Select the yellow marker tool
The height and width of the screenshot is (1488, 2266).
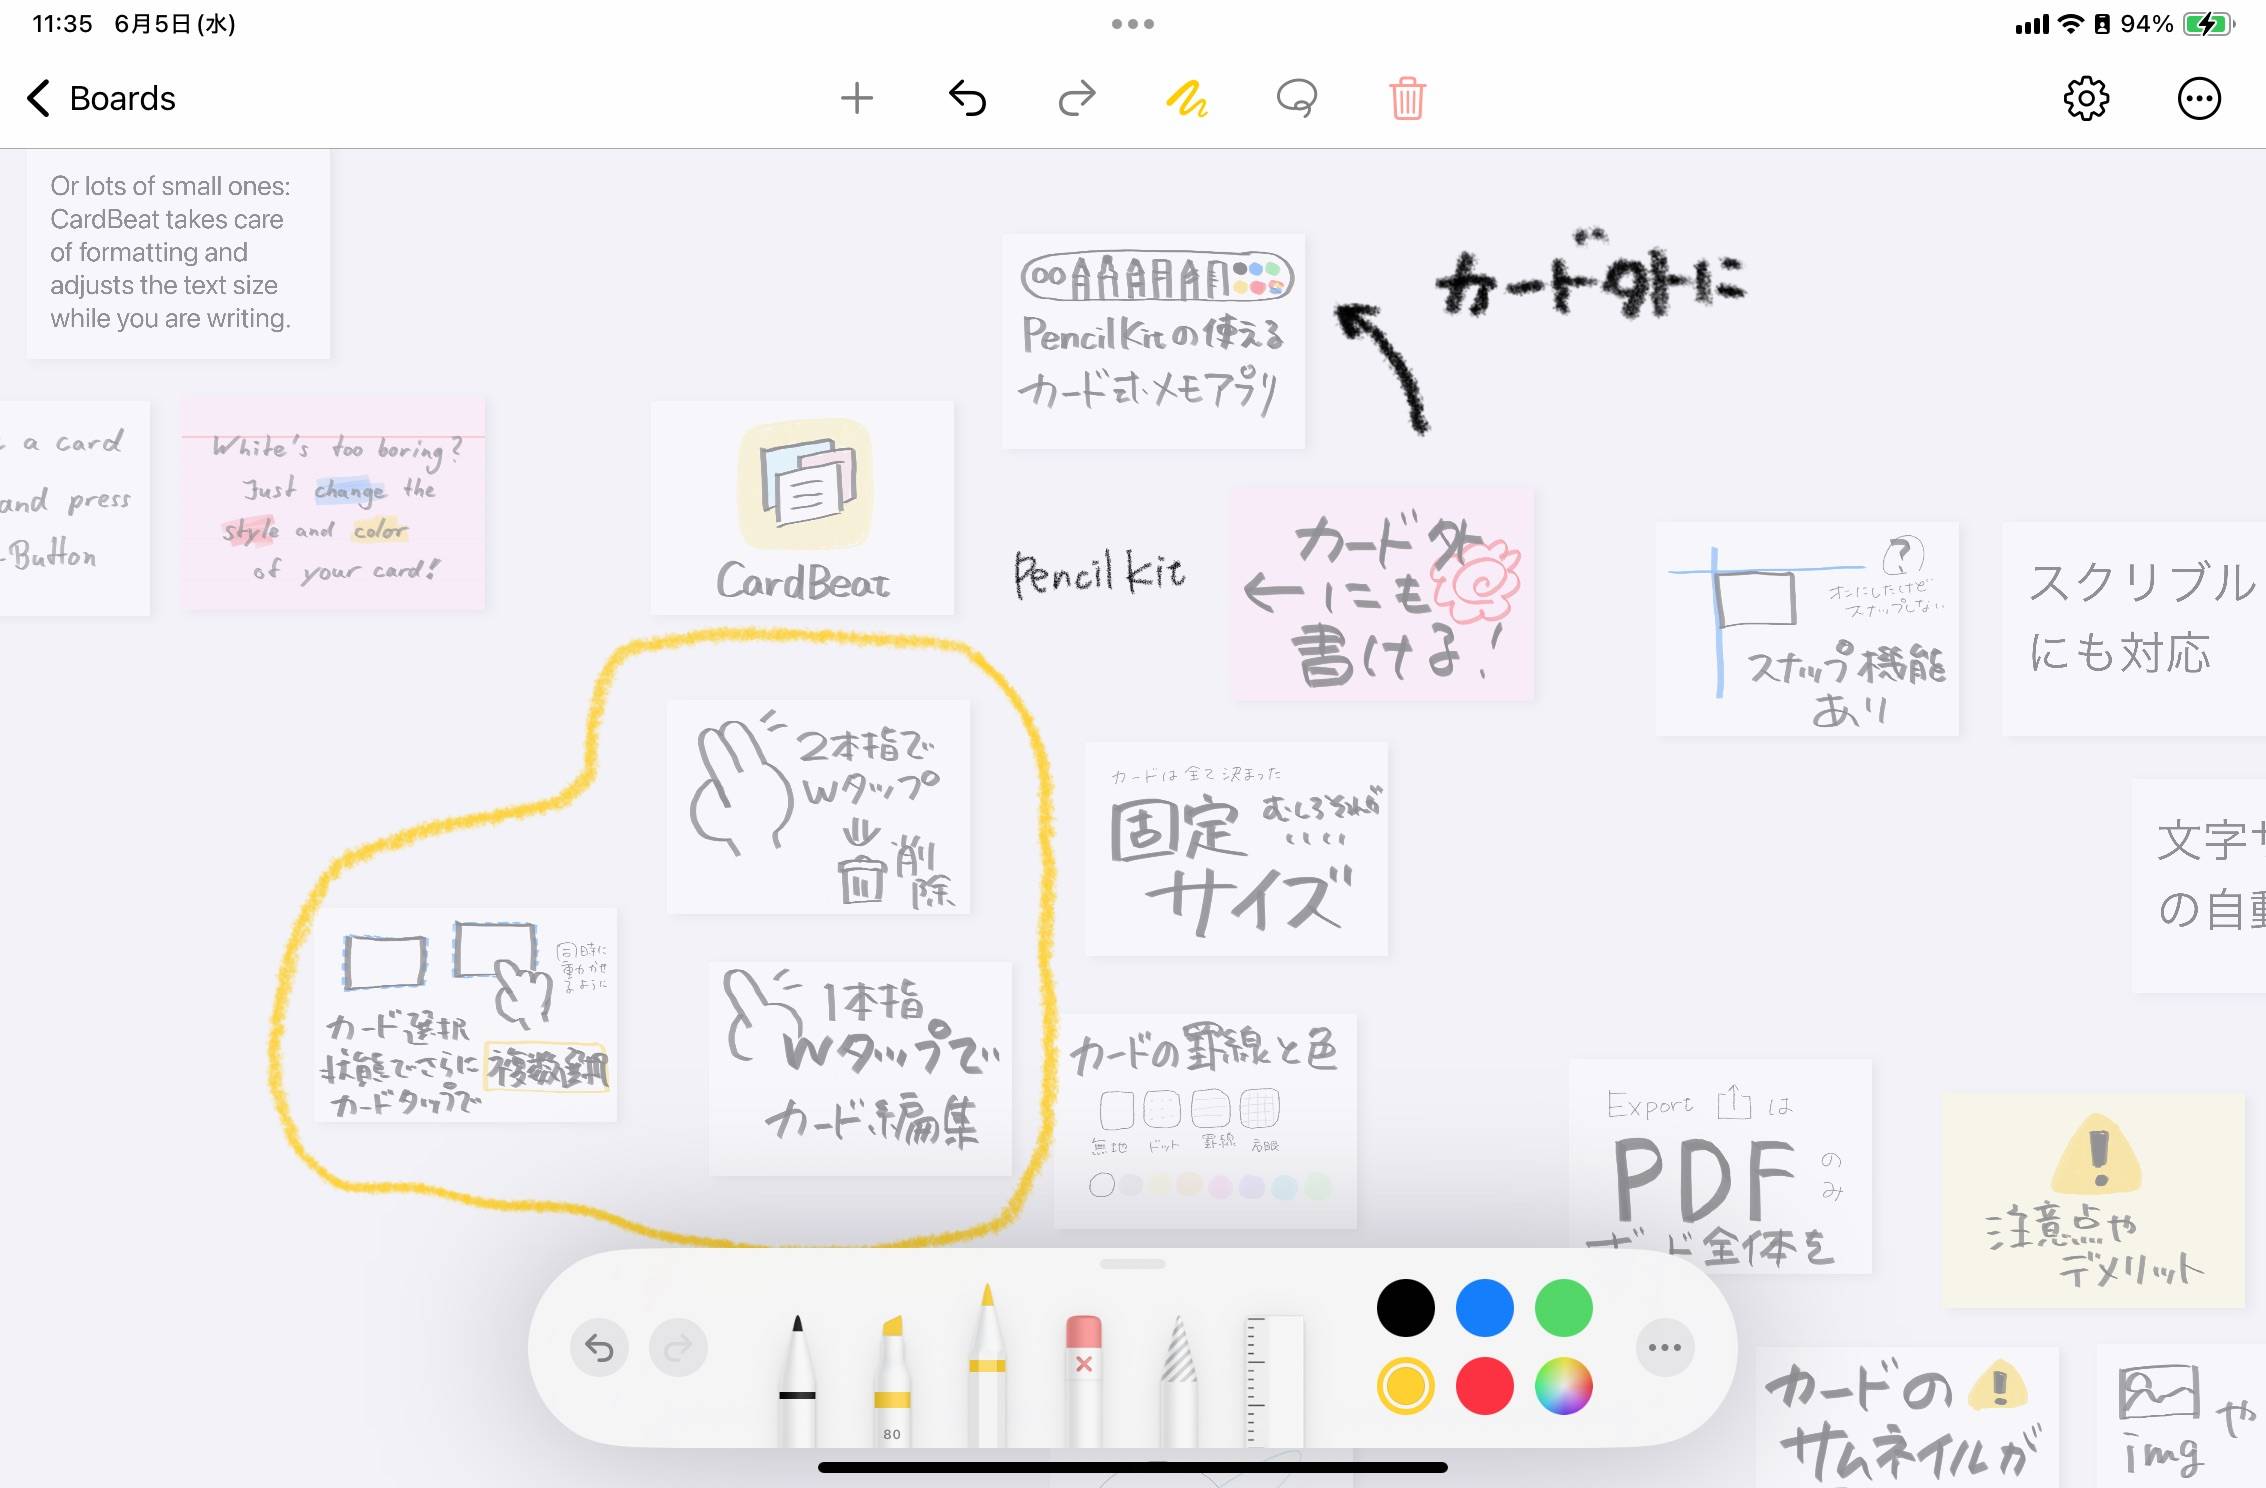click(x=892, y=1380)
